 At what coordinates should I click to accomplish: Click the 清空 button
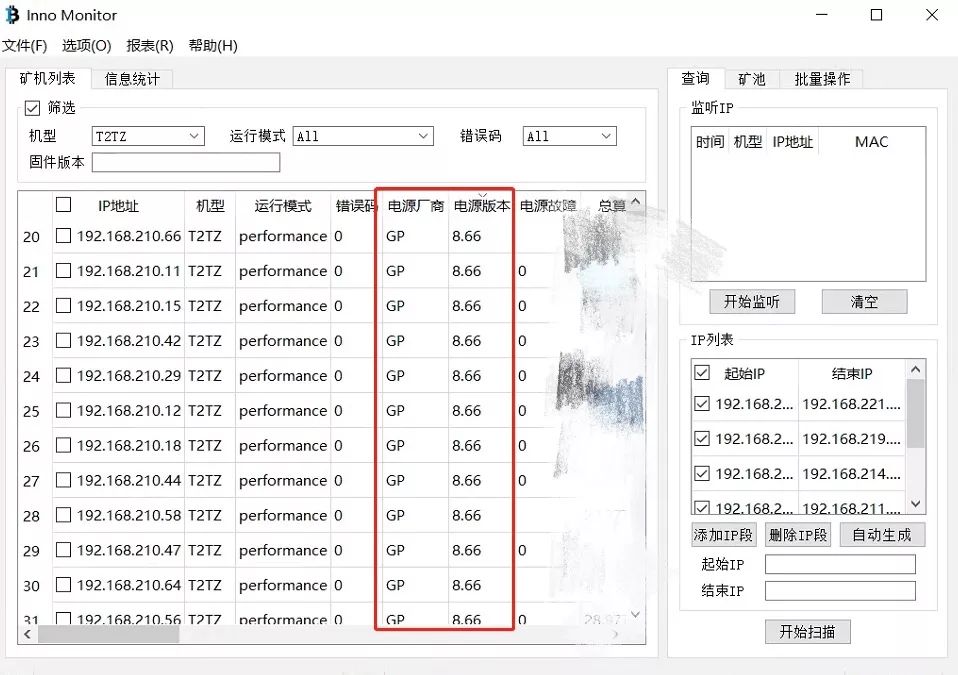click(864, 301)
